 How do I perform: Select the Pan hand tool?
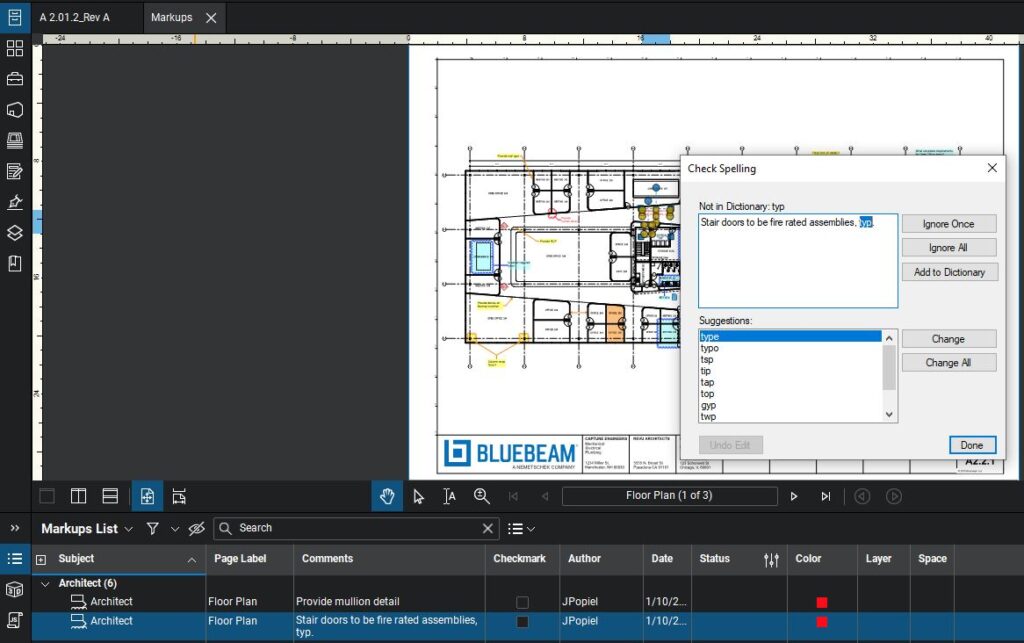(387, 496)
